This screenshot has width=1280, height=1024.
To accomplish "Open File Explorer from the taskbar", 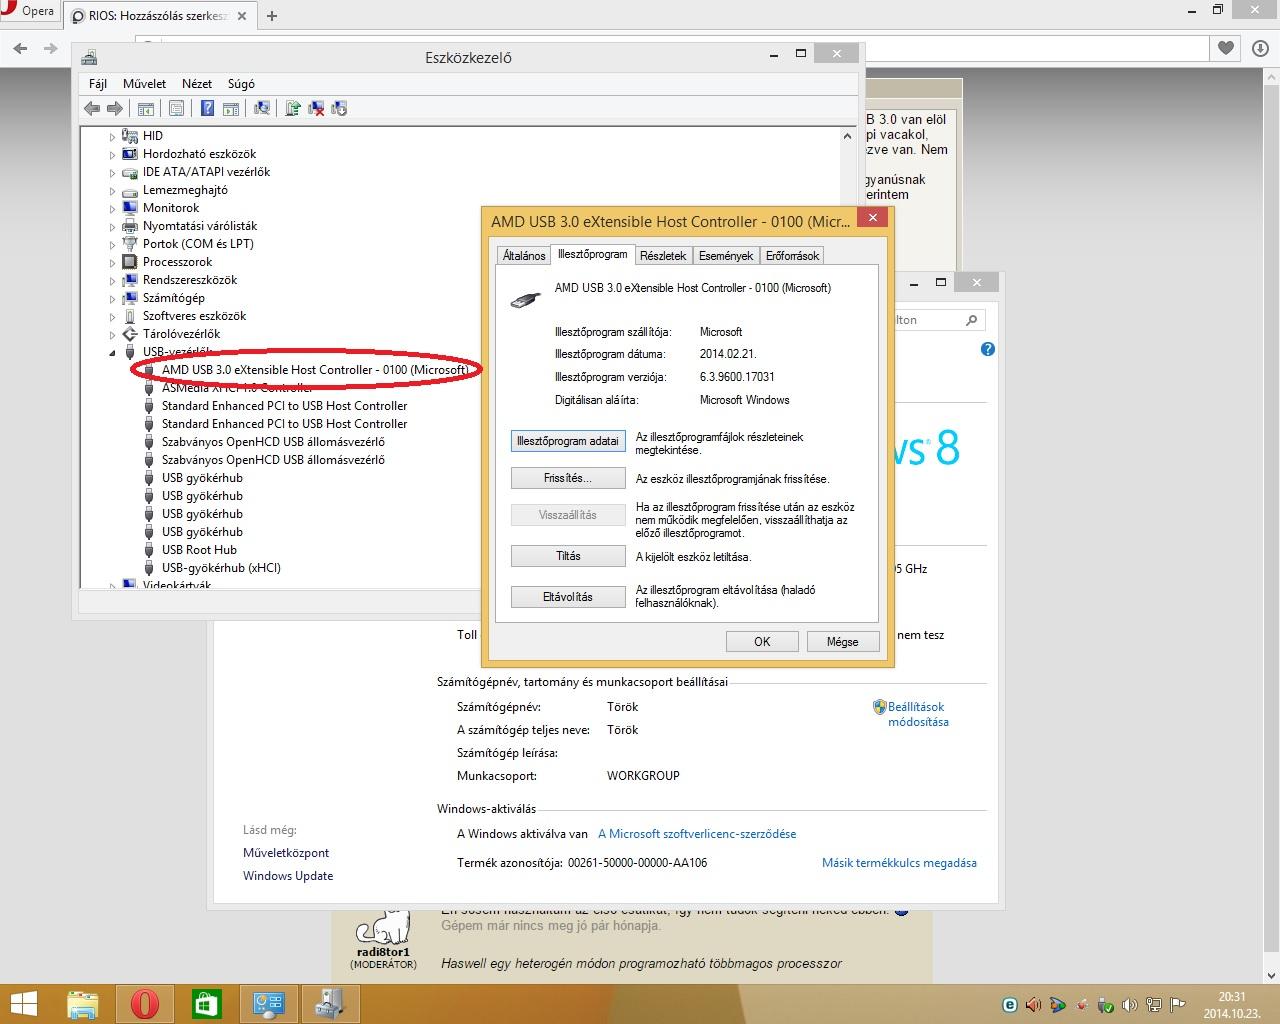I will [83, 1003].
